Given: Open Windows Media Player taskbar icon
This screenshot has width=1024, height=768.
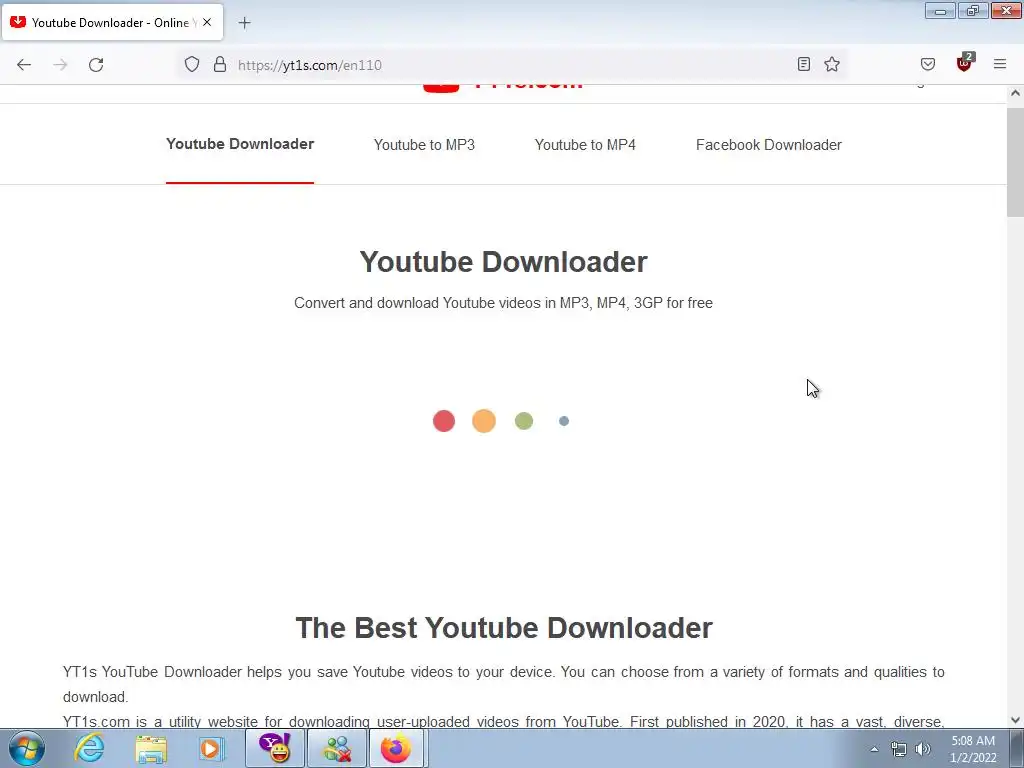Looking at the screenshot, I should (x=211, y=749).
